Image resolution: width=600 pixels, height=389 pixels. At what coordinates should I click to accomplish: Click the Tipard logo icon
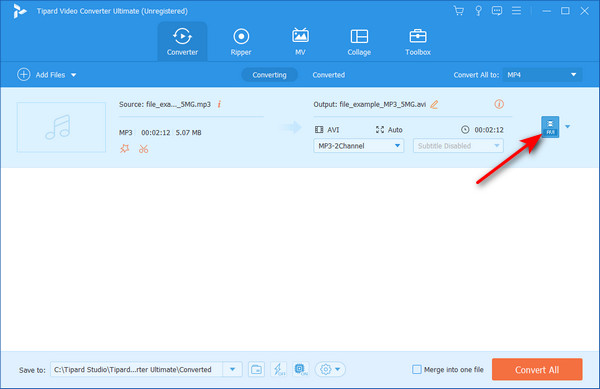[x=19, y=11]
